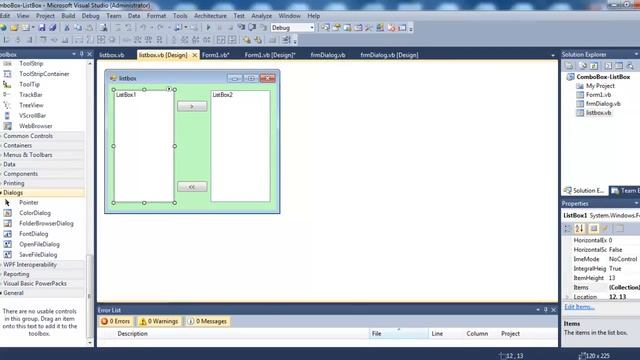Screen dimensions: 640x360
Task: Align Lefts using the layout toolbar icon
Action: tap(6, 40)
